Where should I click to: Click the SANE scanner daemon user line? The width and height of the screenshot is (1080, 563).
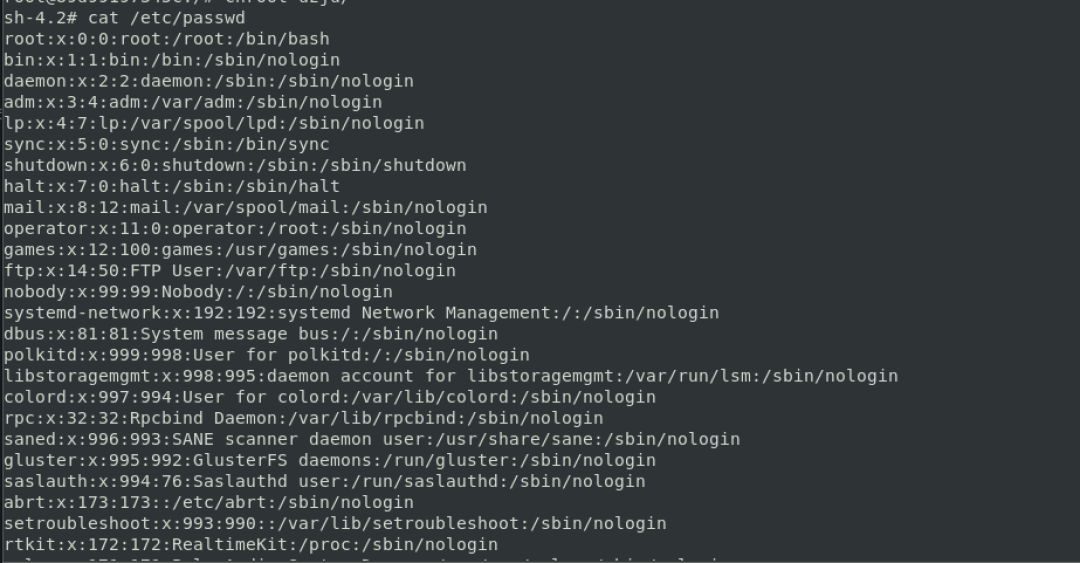click(372, 439)
